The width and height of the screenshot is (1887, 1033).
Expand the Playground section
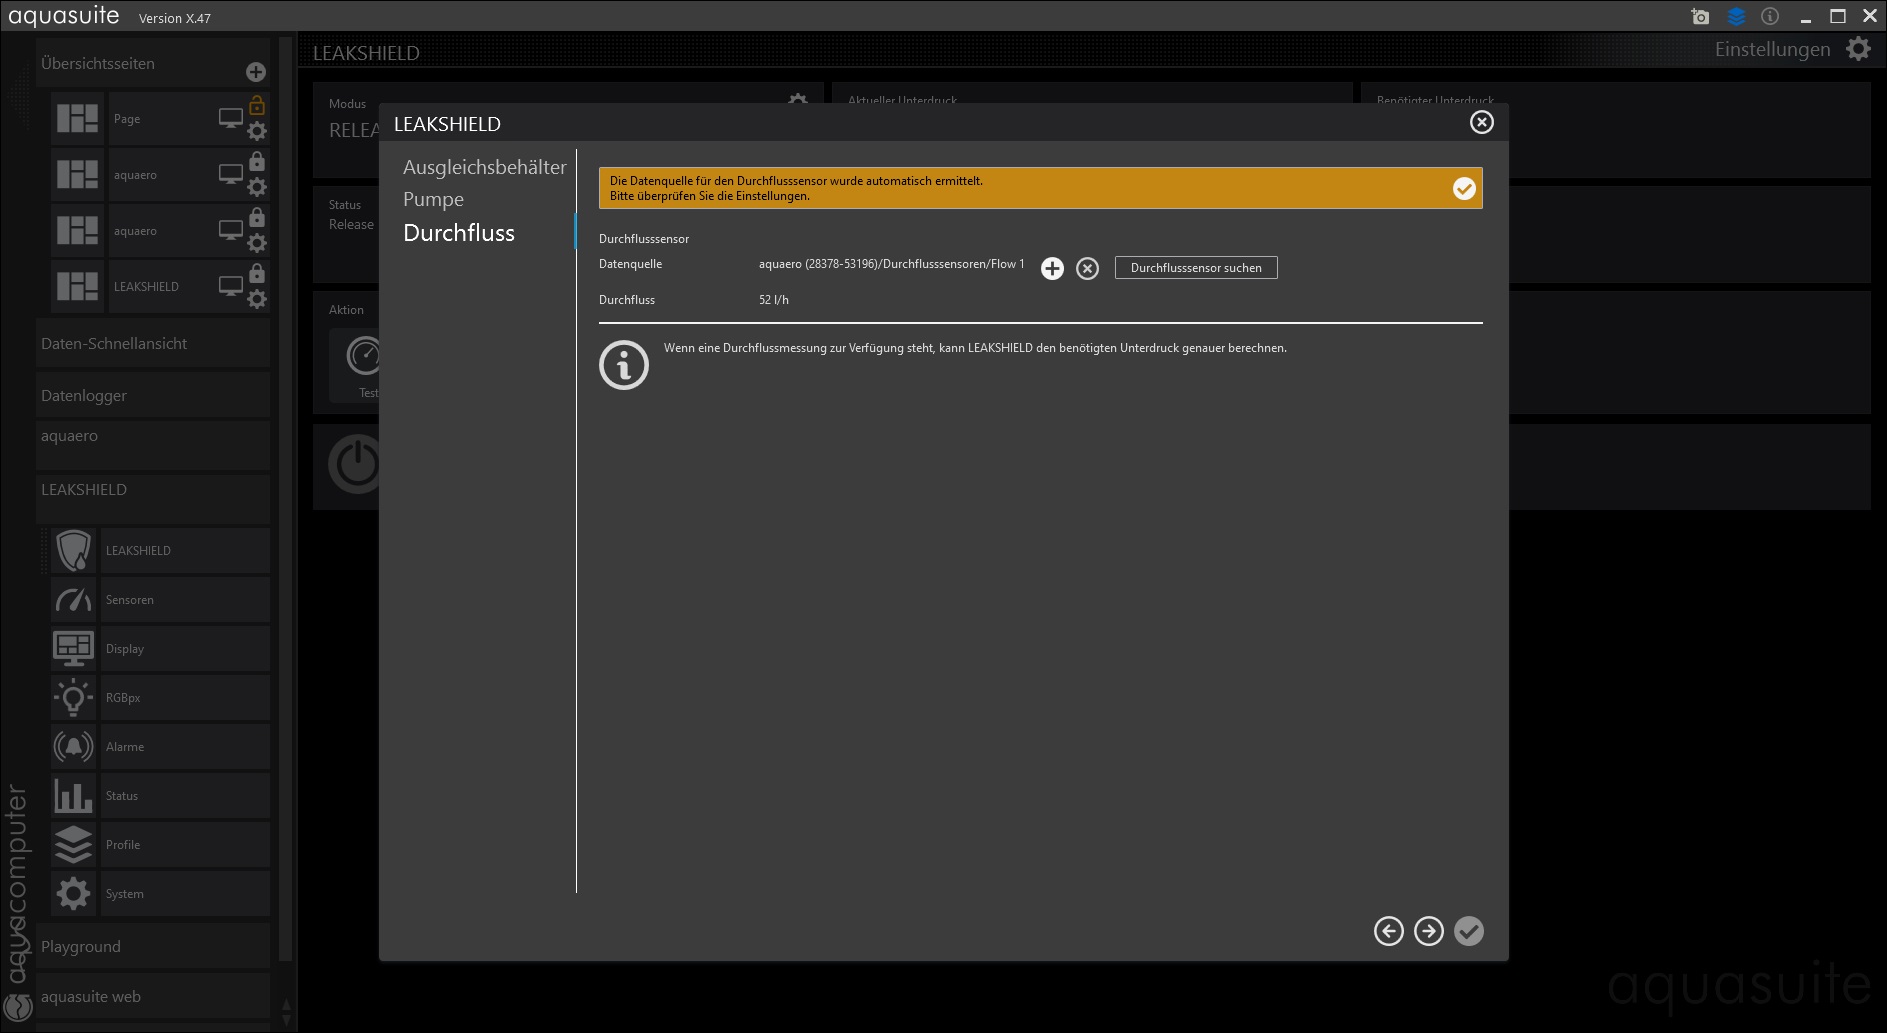(81, 946)
